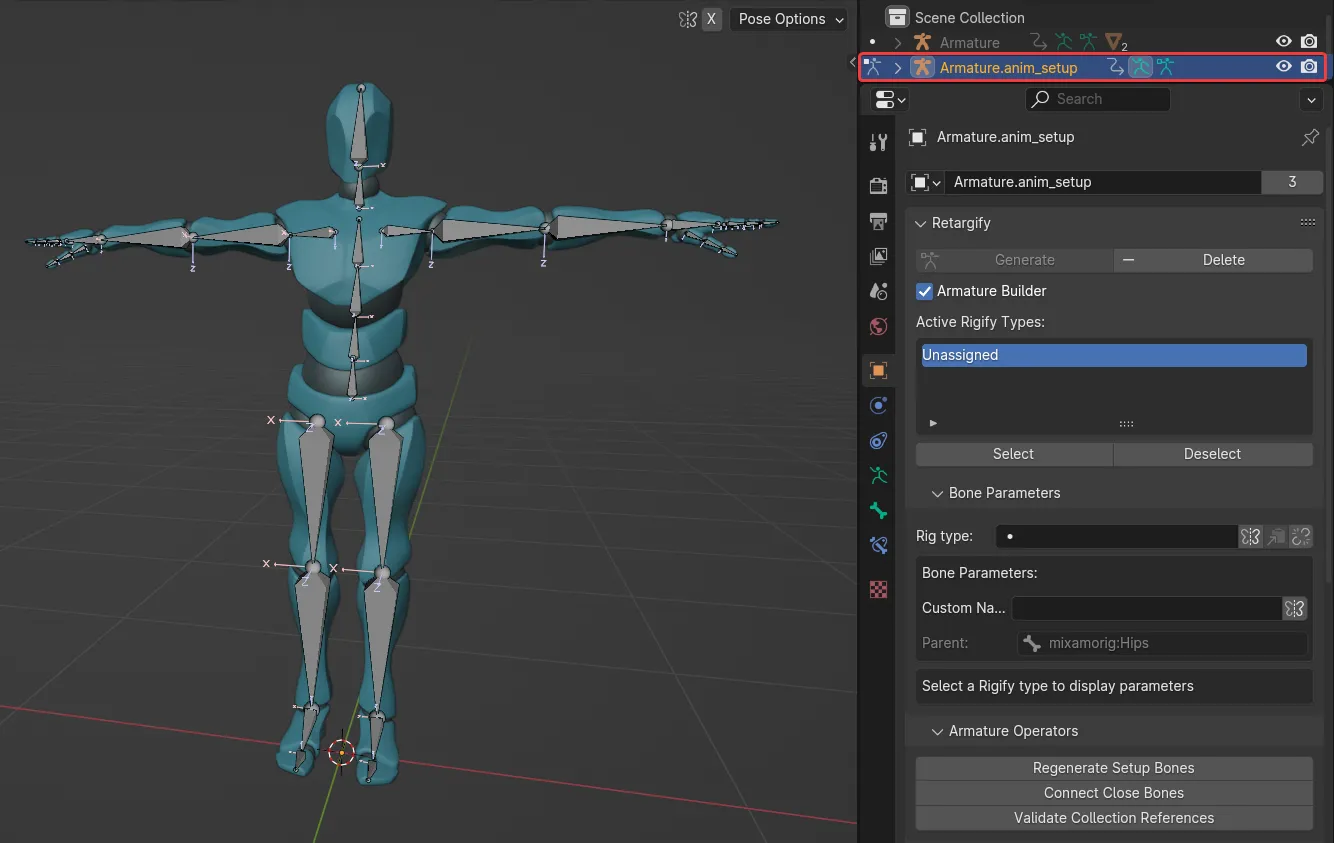
Task: Expand the Armature tree row
Action: (898, 43)
